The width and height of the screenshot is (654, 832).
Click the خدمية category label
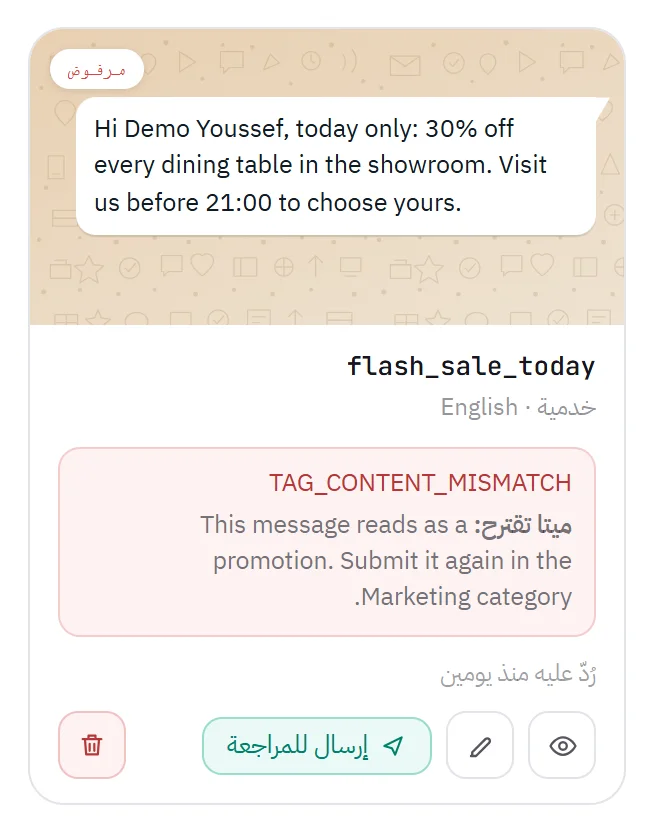[x=566, y=408]
